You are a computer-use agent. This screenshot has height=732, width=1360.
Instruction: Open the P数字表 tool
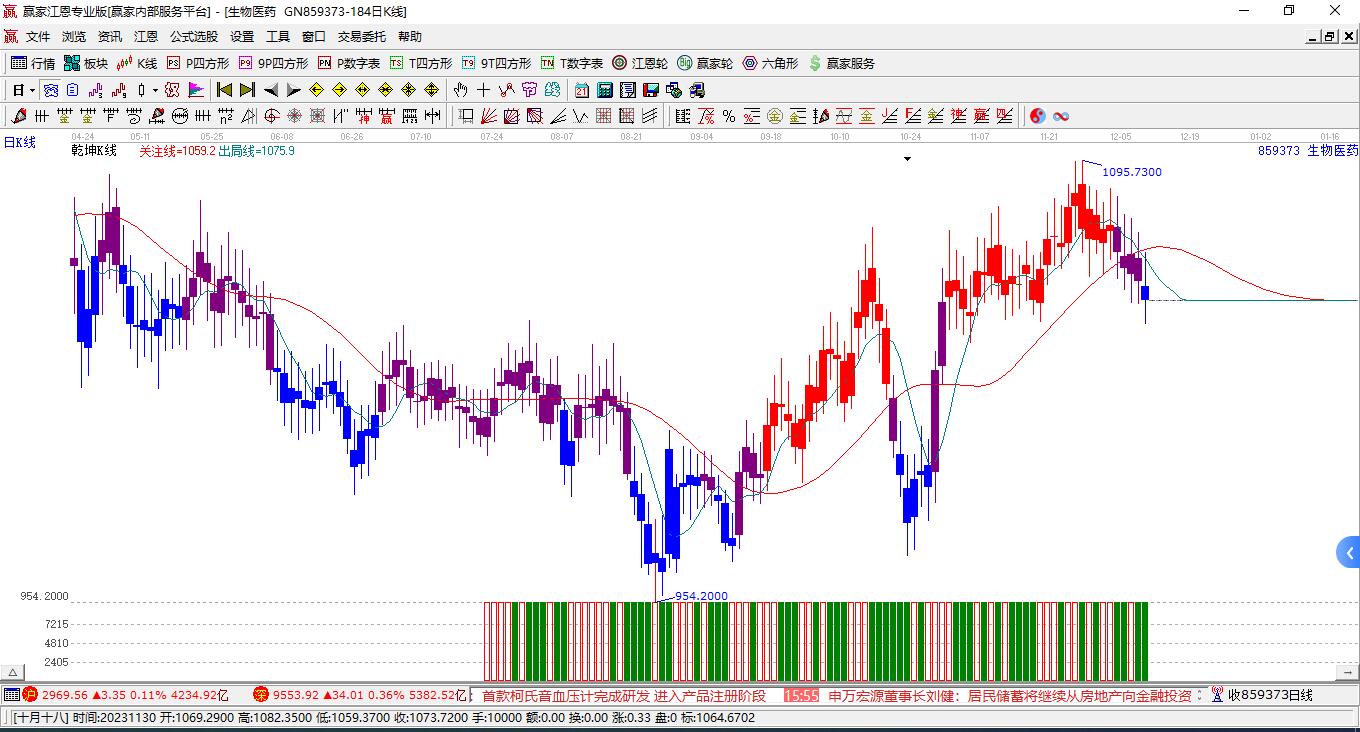pyautogui.click(x=349, y=63)
